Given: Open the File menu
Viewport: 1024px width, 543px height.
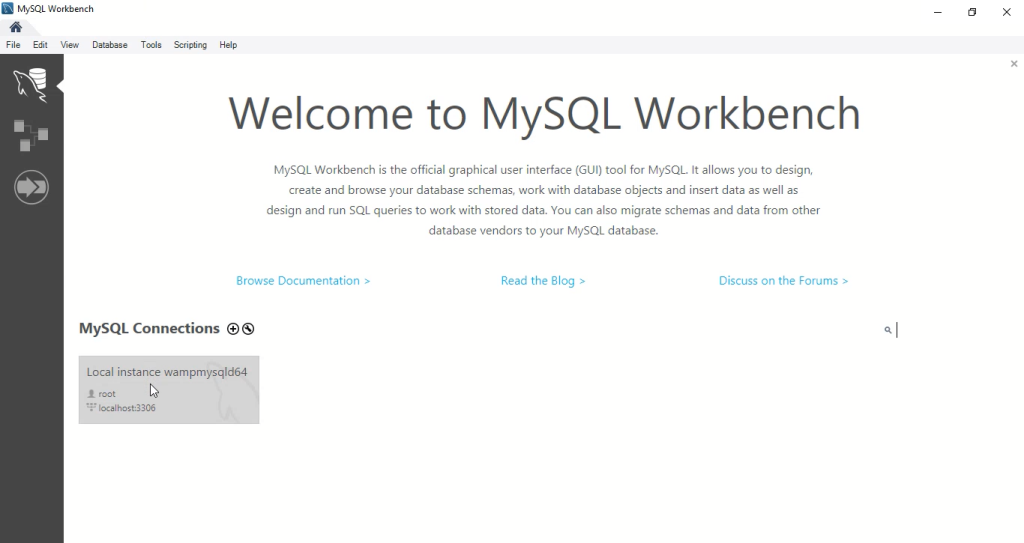Looking at the screenshot, I should (x=13, y=45).
